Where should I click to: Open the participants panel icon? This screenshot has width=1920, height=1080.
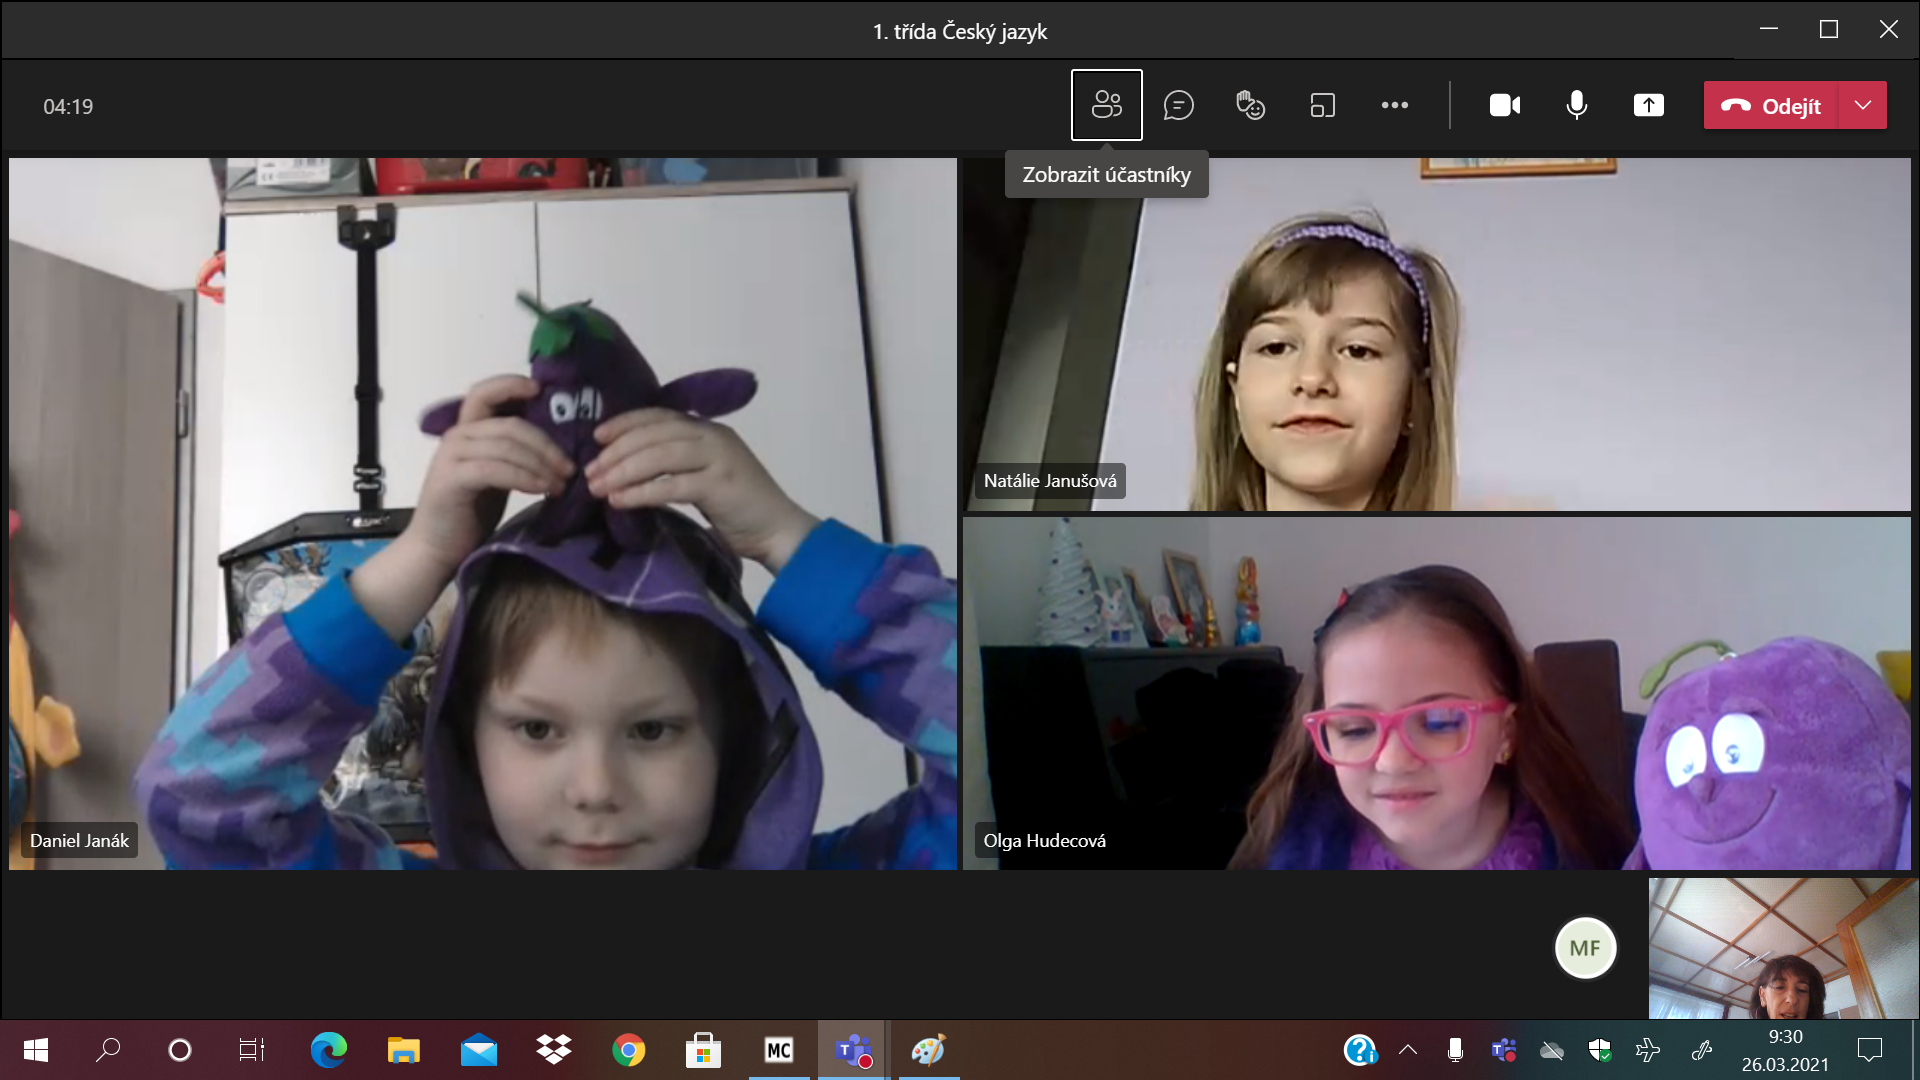point(1106,105)
